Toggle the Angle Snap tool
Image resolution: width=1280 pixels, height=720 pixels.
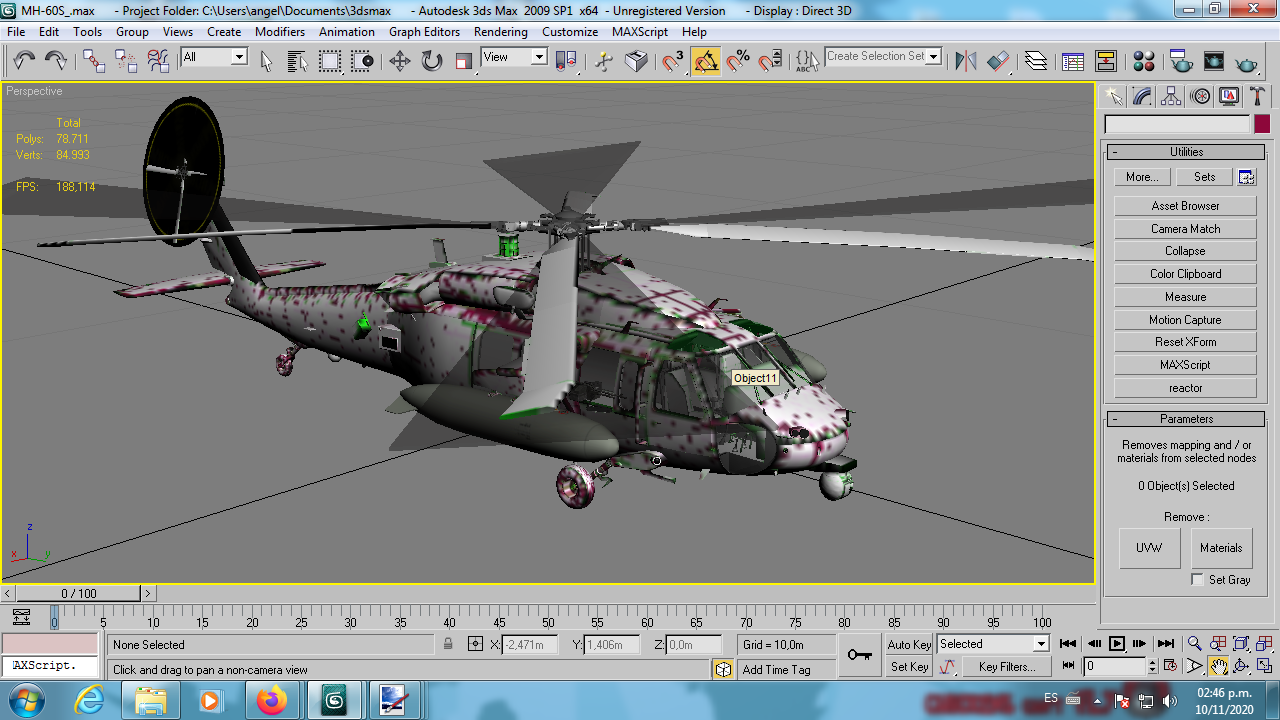click(x=706, y=61)
